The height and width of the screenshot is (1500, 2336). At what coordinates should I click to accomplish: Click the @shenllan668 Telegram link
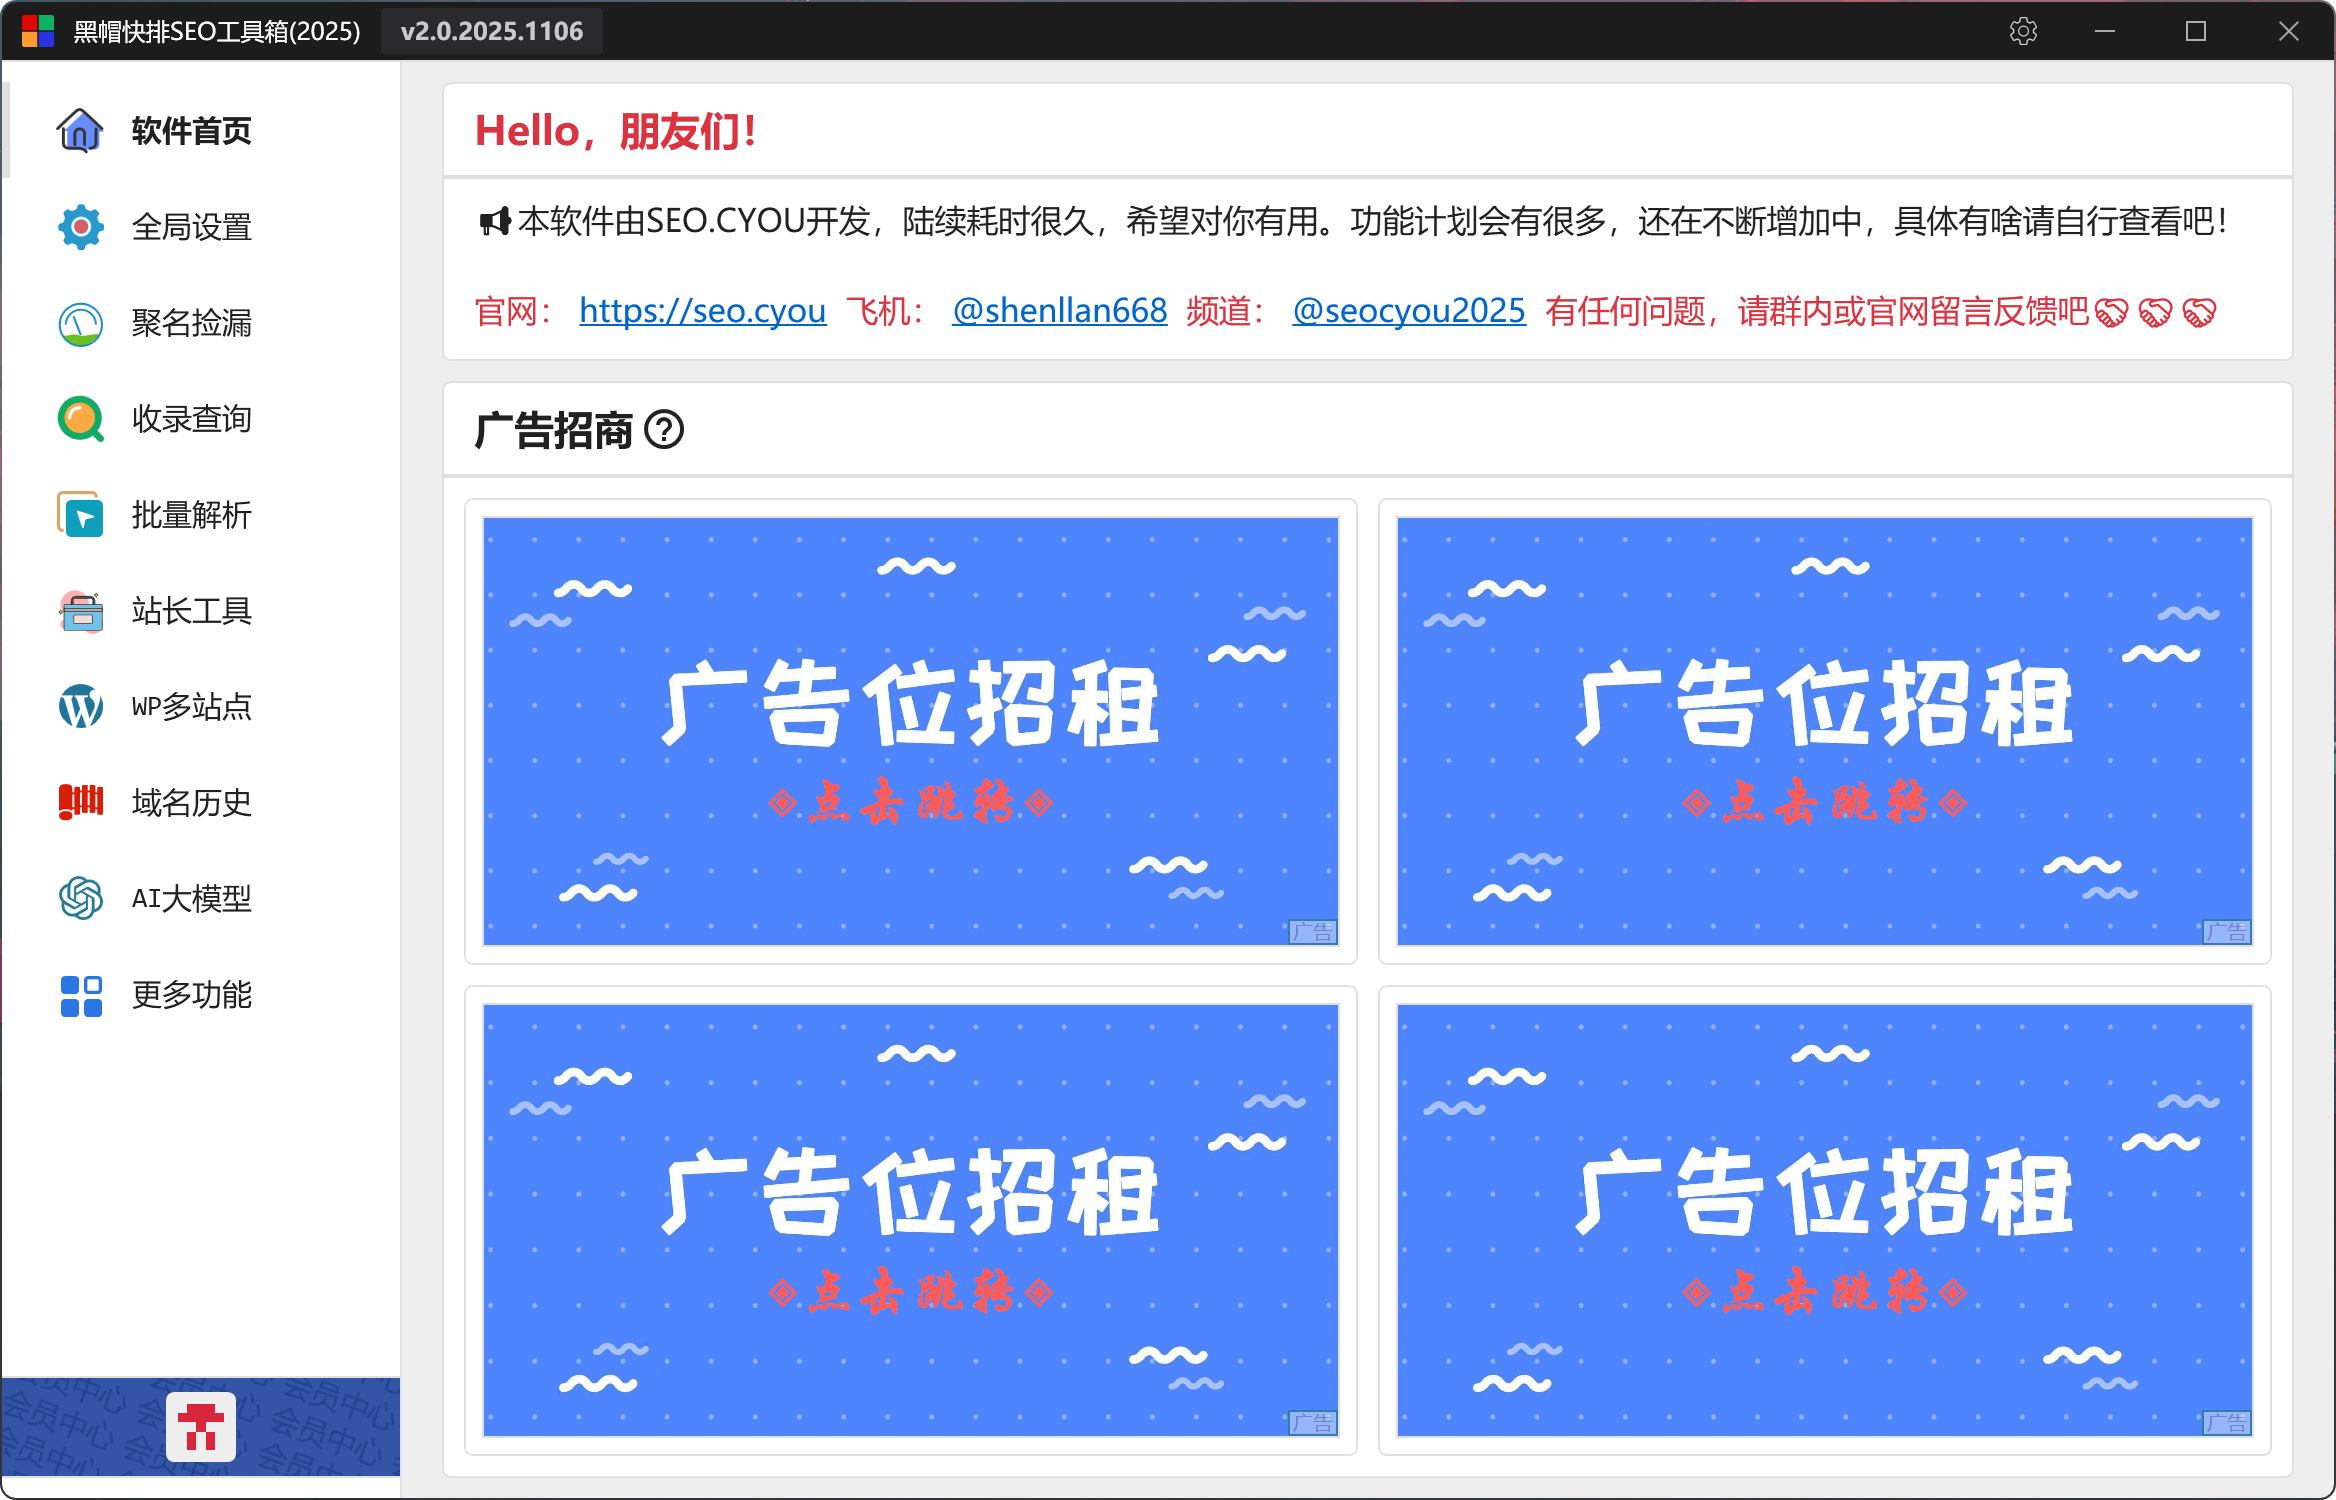(x=1059, y=311)
